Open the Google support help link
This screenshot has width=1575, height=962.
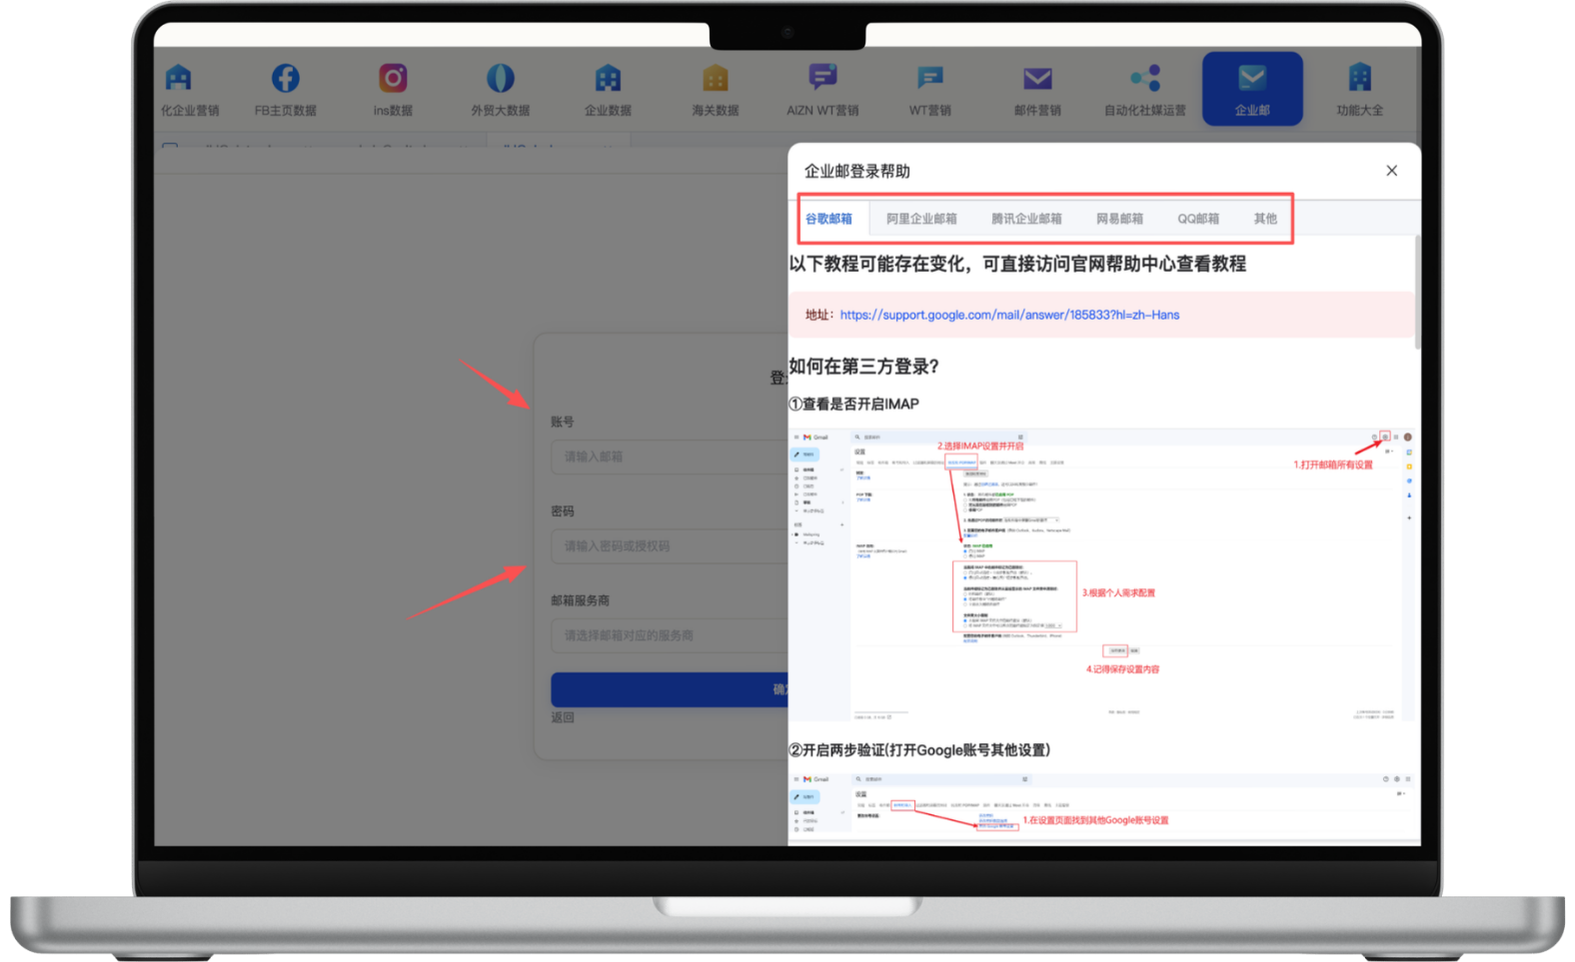pos(1009,315)
